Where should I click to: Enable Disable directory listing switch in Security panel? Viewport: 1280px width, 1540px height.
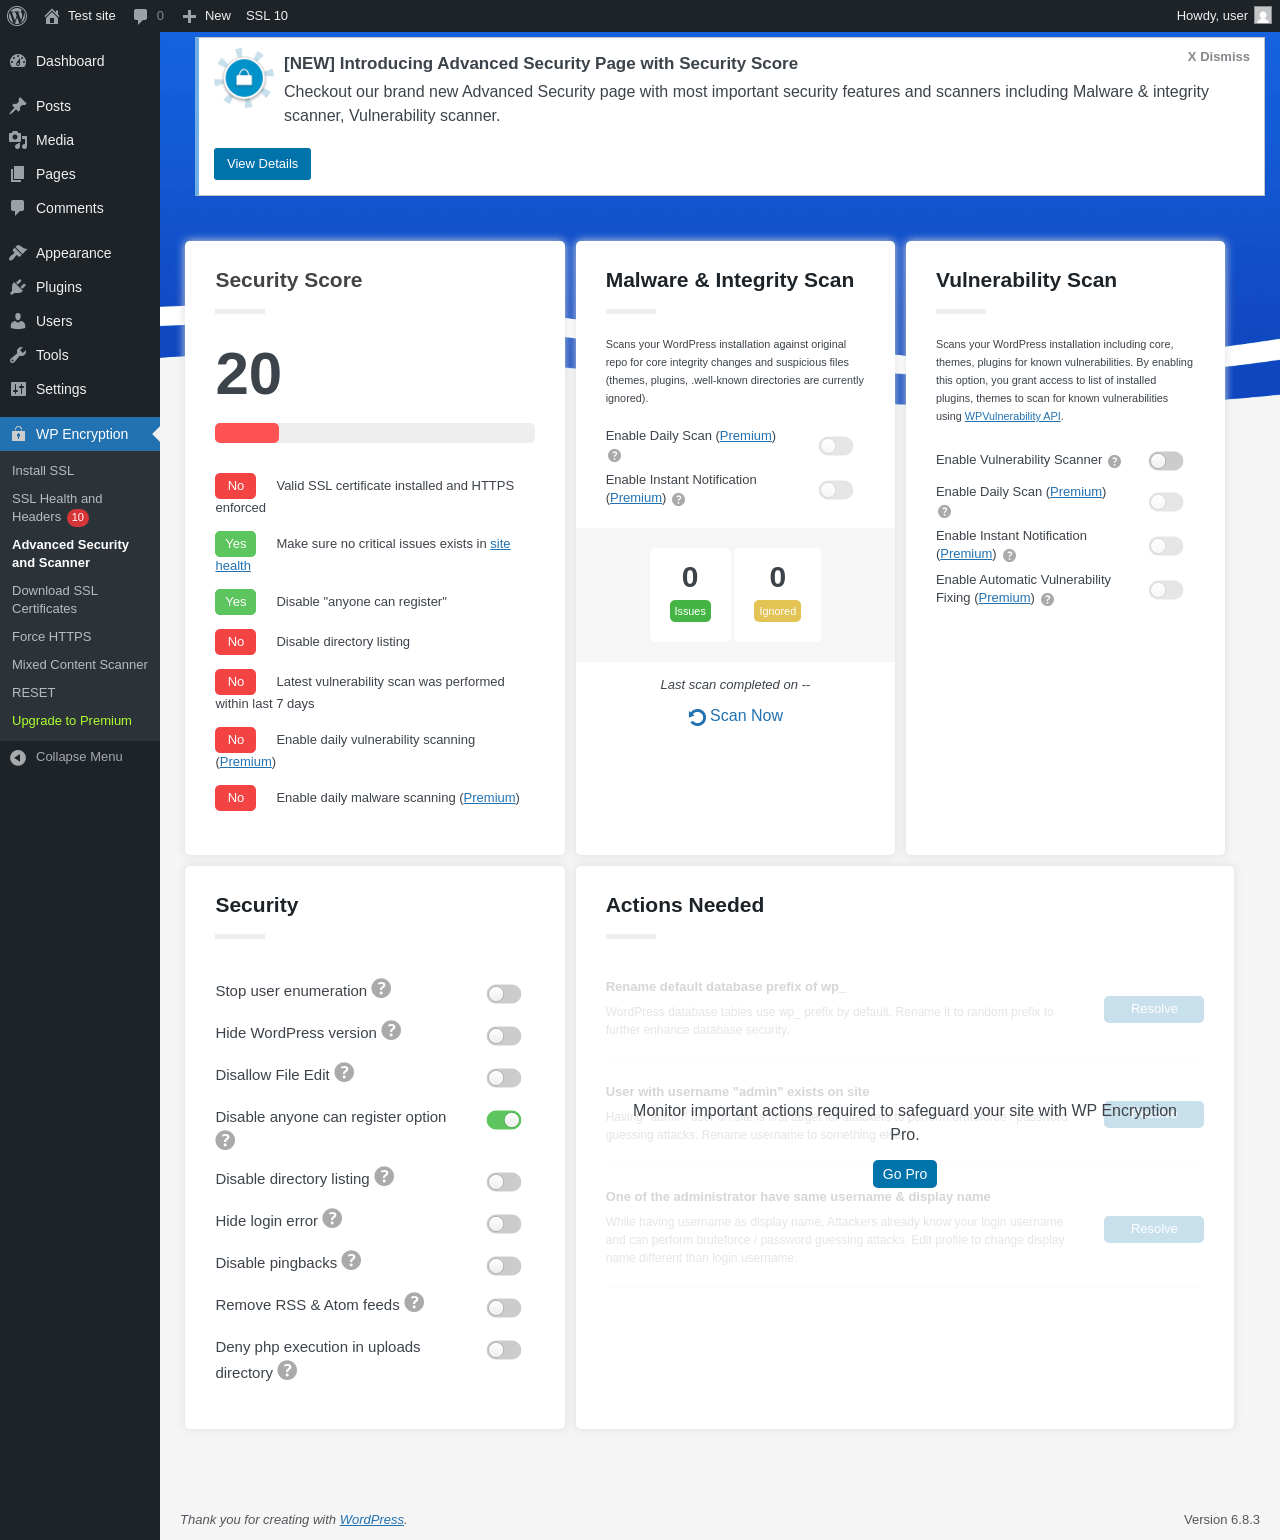504,1182
